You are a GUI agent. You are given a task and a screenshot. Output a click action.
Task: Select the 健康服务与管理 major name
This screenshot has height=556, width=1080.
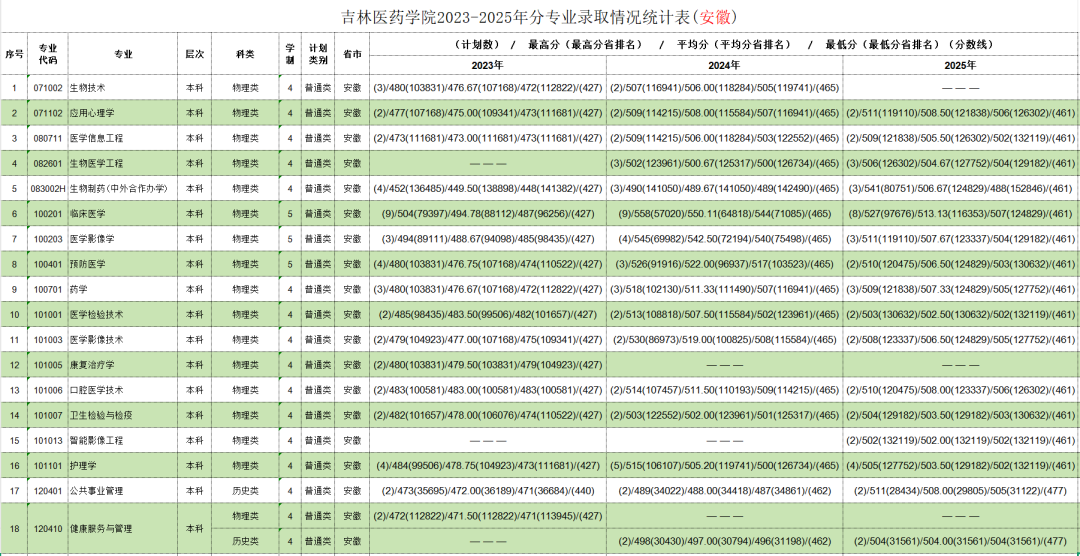pos(101,528)
